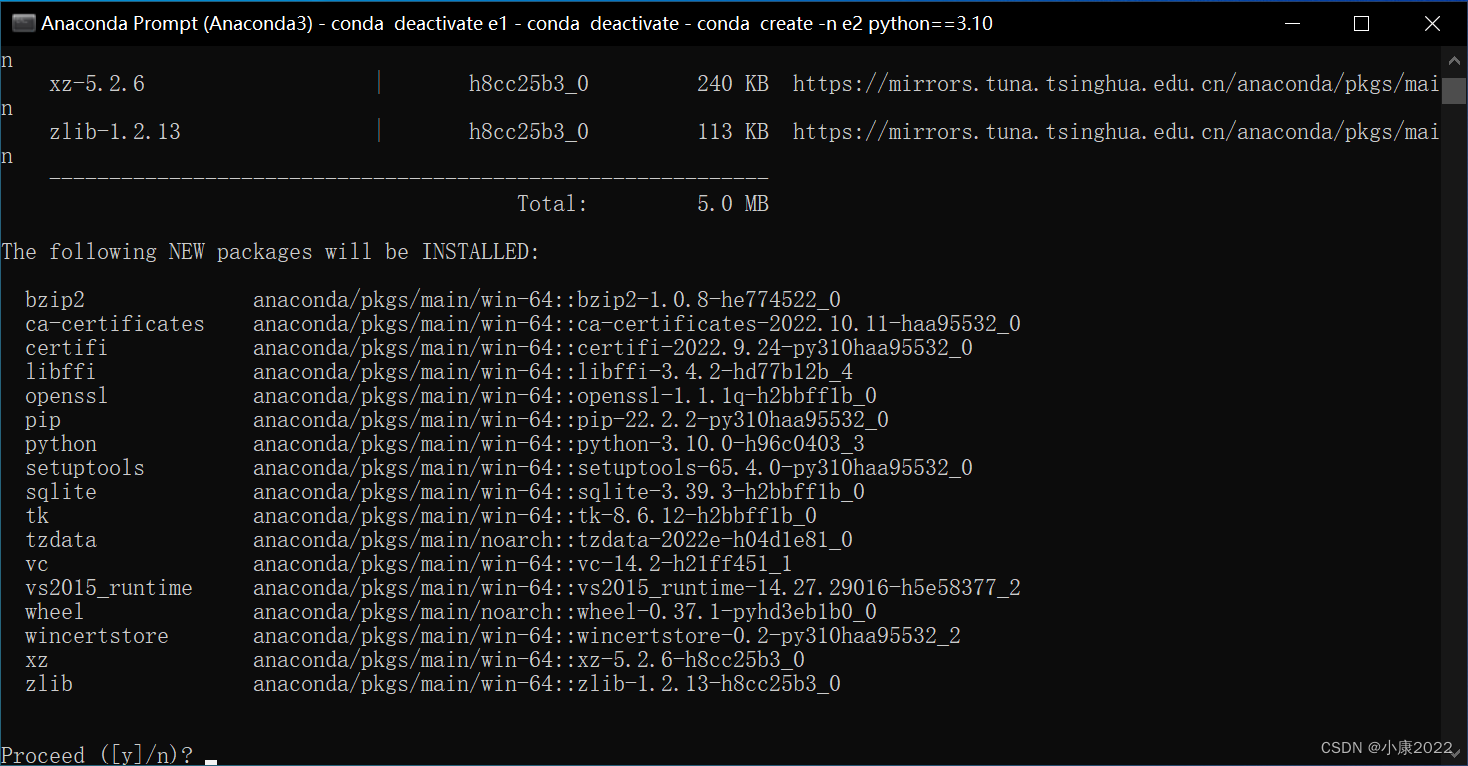This screenshot has width=1468, height=766.
Task: Click the scrollbar up arrow
Action: pos(1454,58)
